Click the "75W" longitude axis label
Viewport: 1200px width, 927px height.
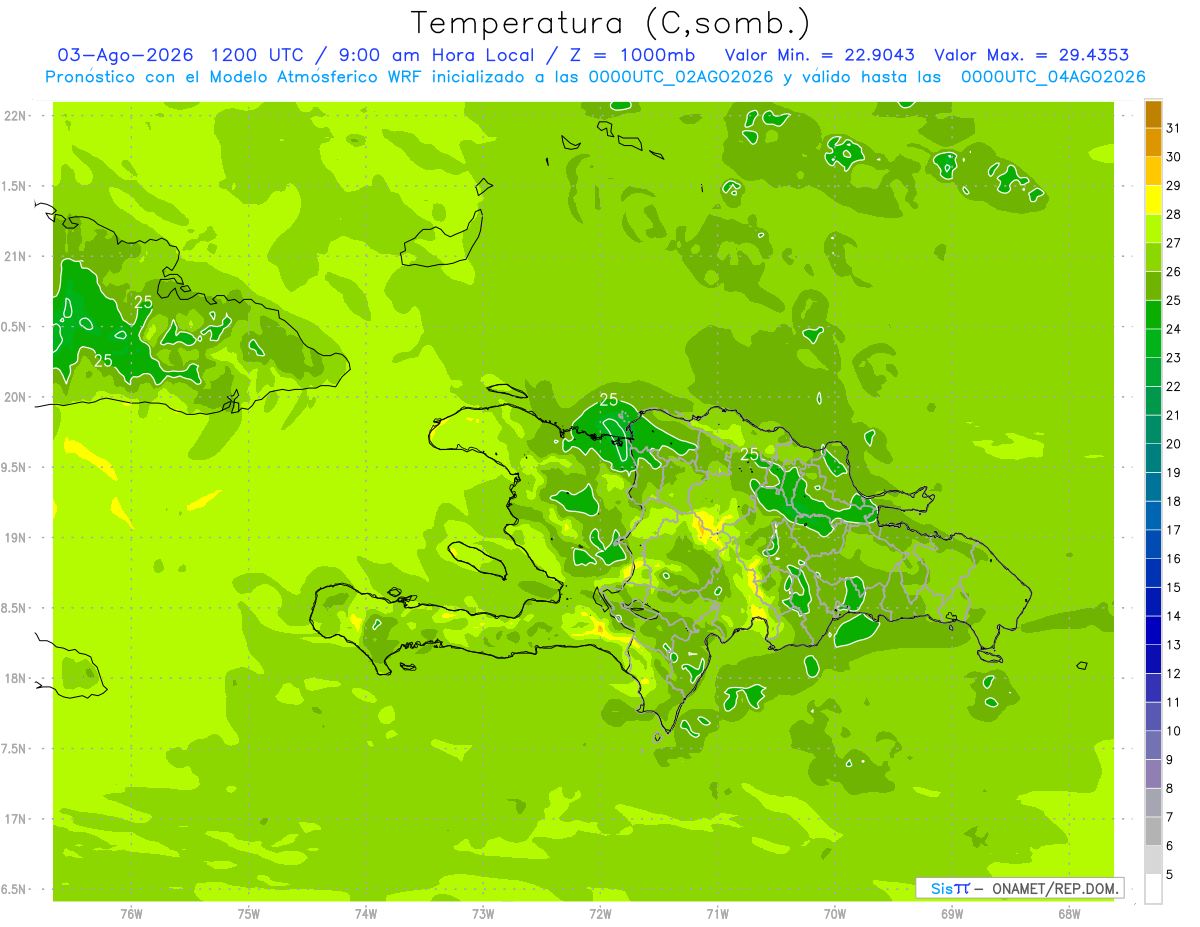(249, 914)
